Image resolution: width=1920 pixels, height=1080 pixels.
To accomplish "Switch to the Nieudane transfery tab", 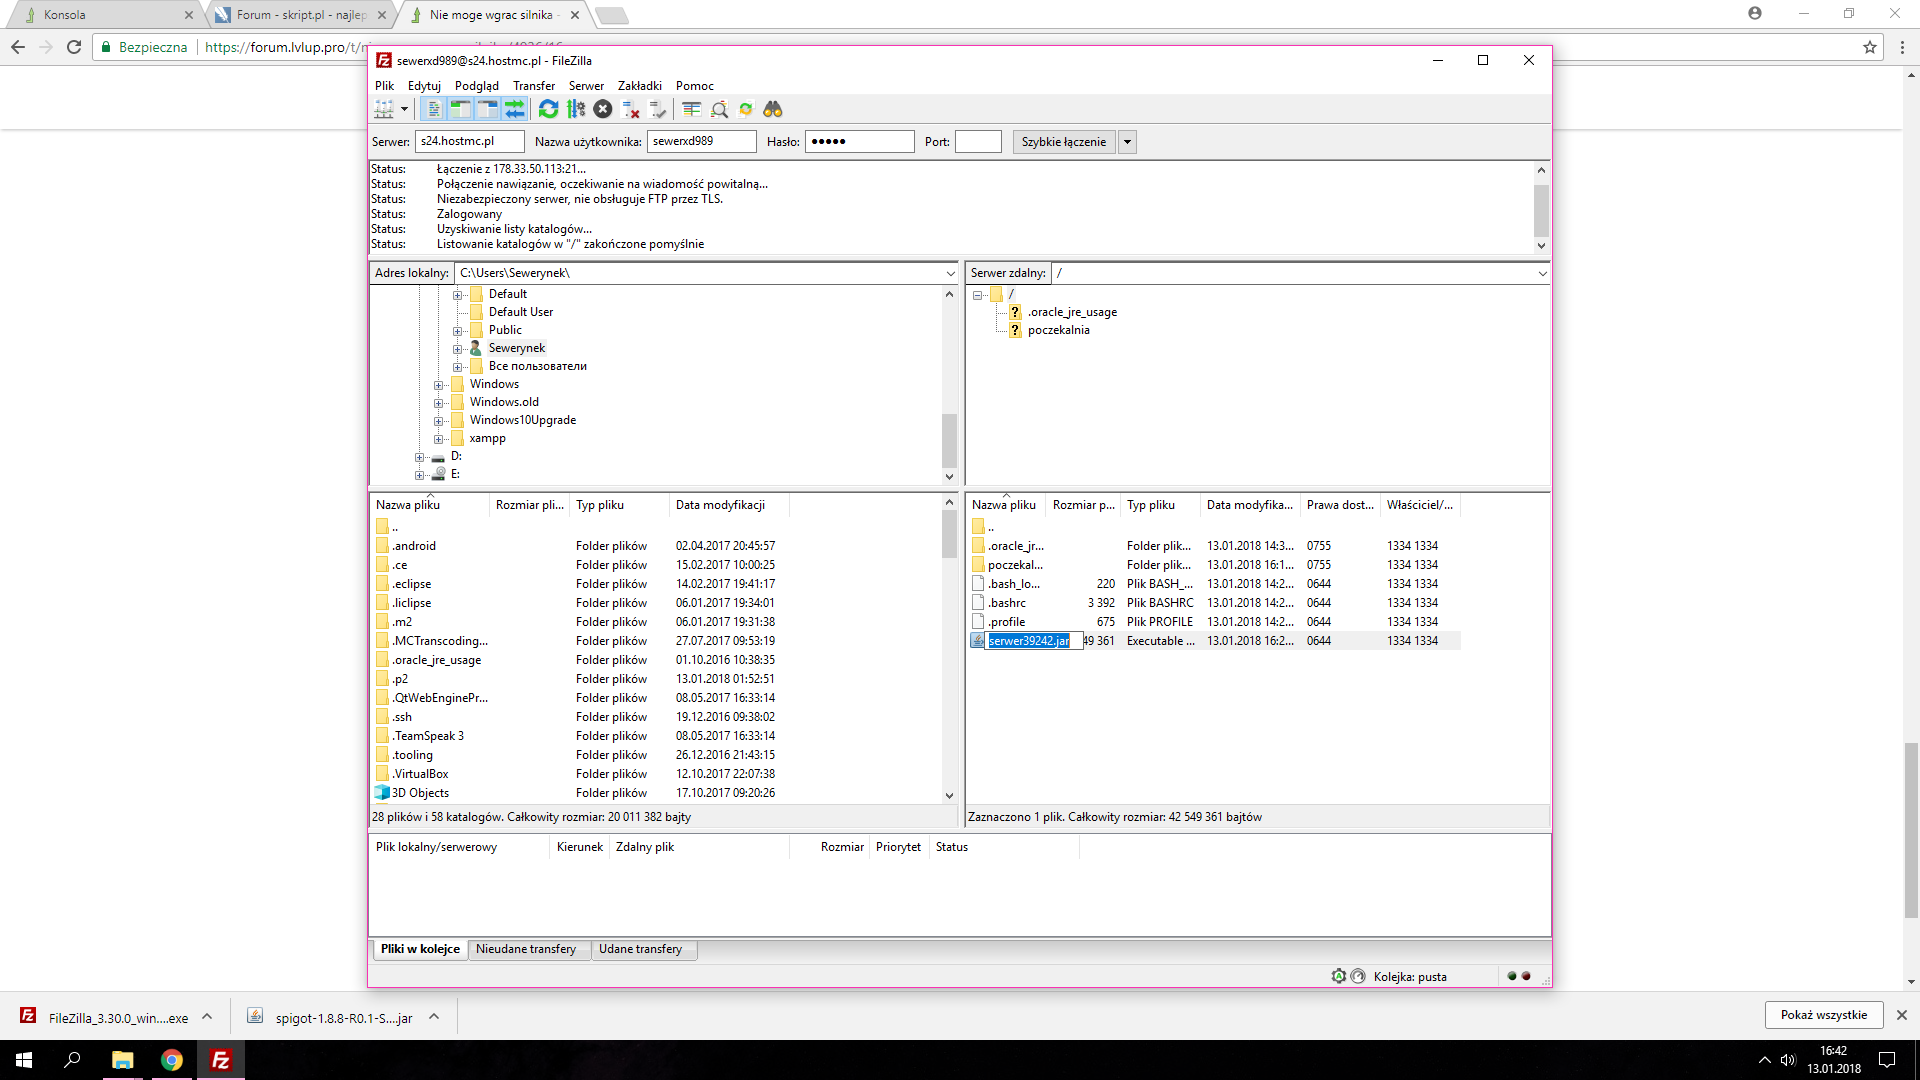I will [x=526, y=949].
